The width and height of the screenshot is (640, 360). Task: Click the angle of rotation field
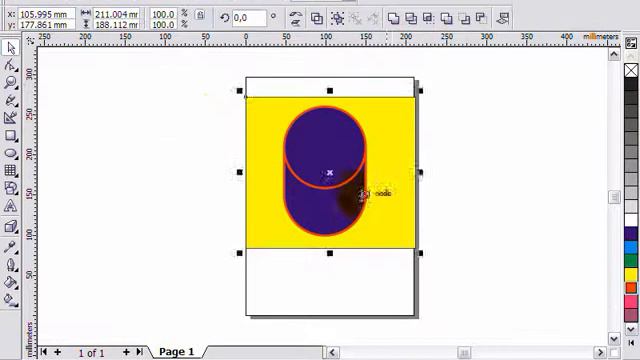[x=249, y=18]
